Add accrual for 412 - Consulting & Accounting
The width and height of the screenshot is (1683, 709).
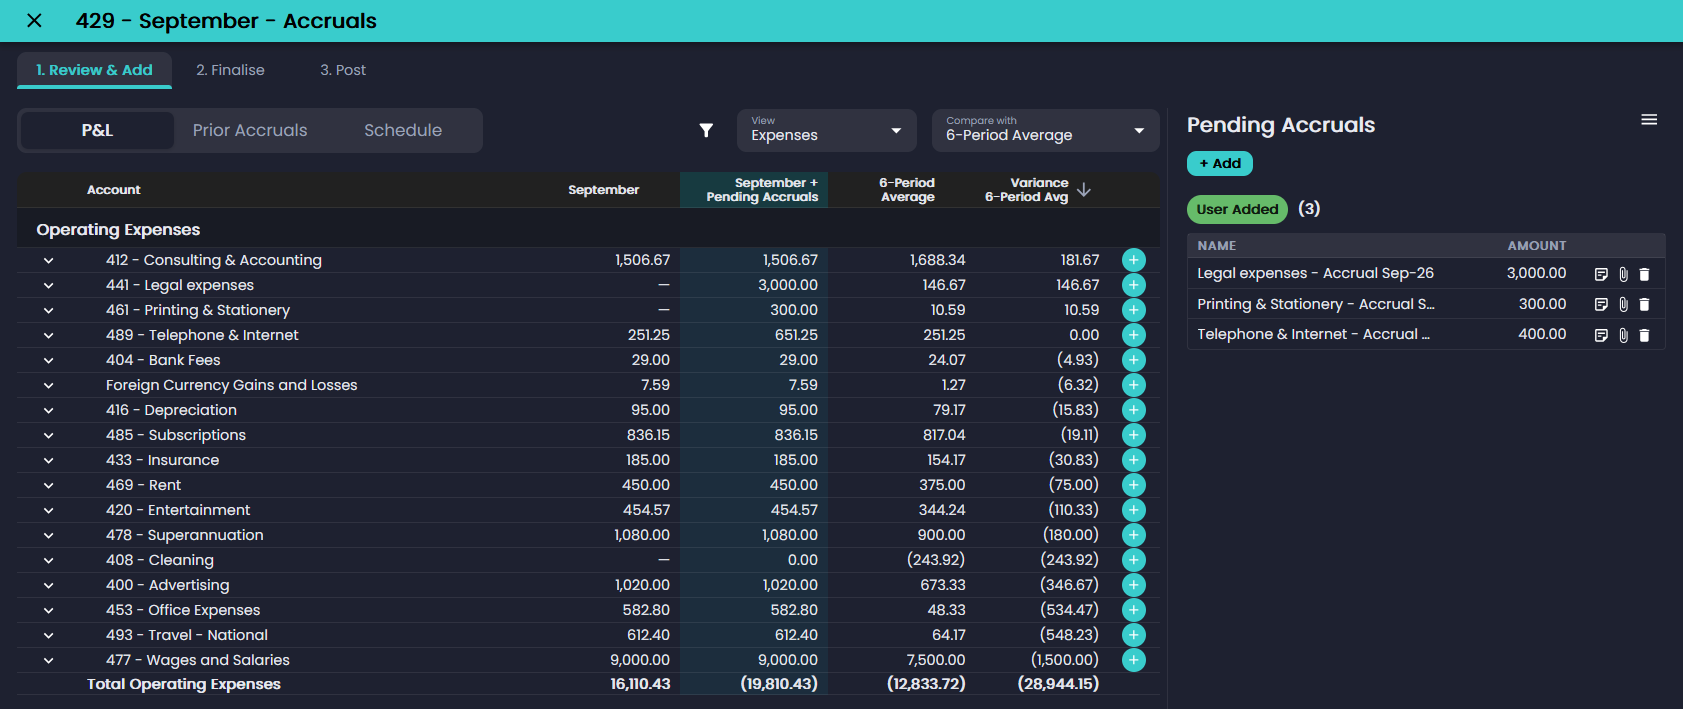[x=1133, y=260]
